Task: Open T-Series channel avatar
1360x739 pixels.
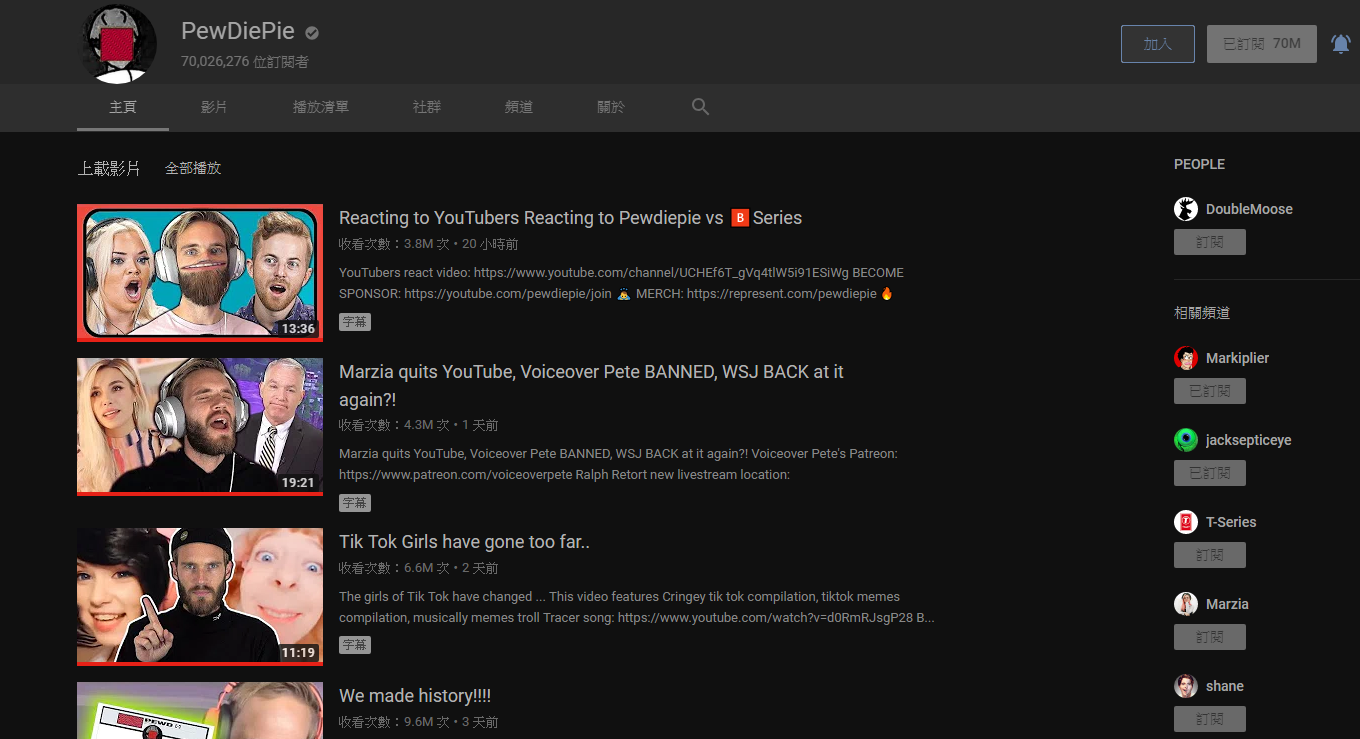Action: [1186, 522]
